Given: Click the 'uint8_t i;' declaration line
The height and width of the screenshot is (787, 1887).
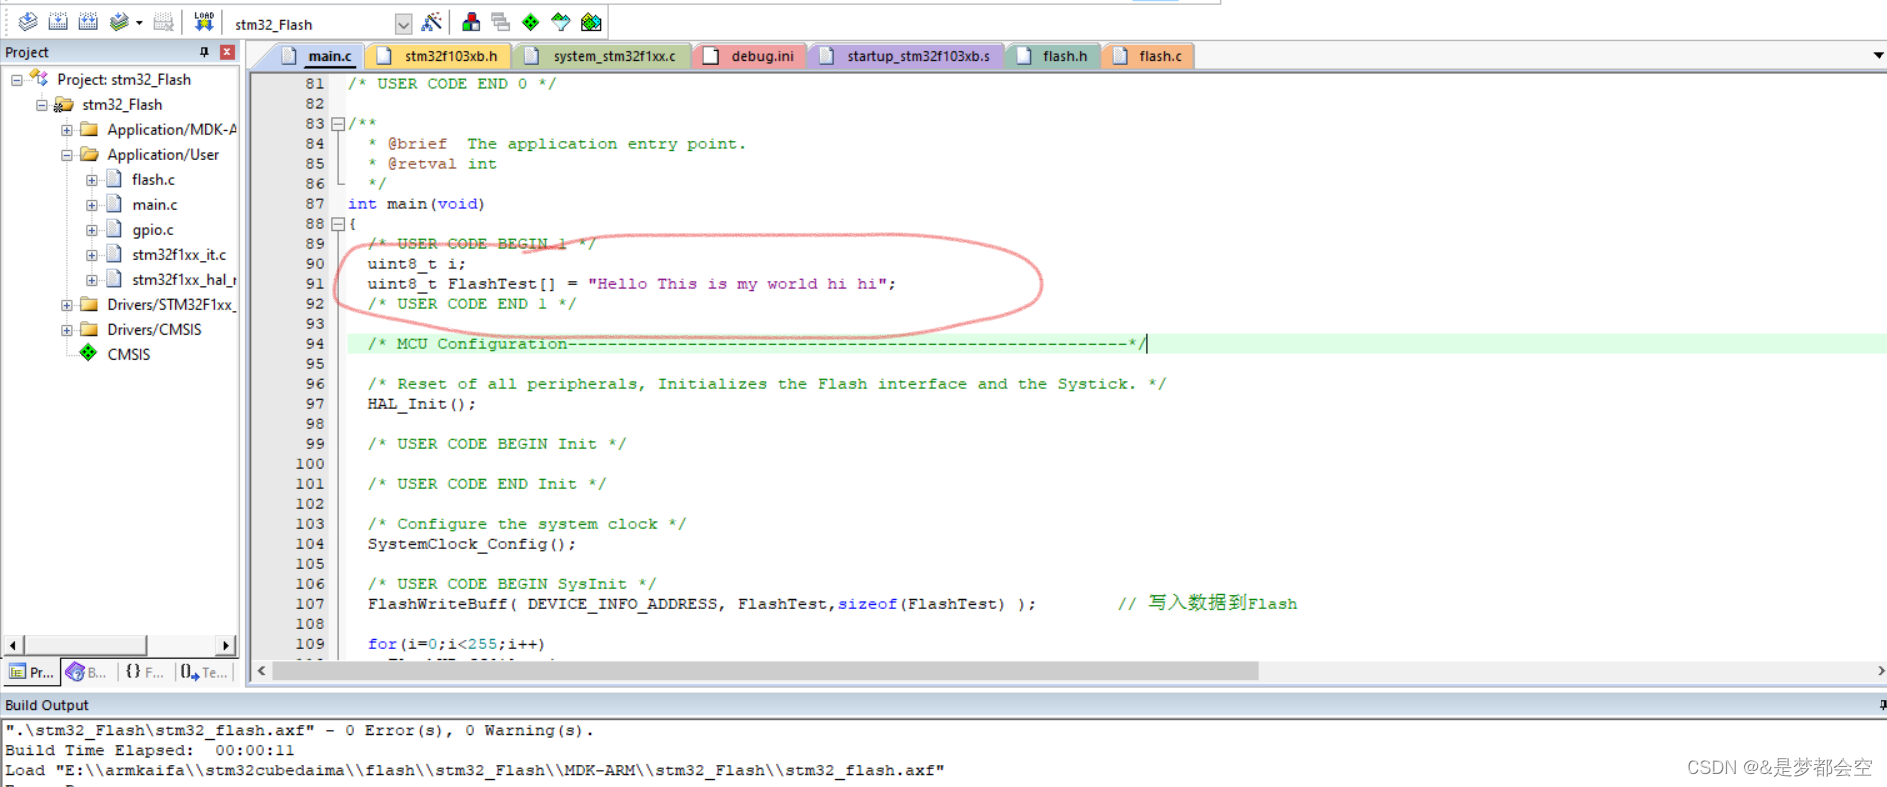Looking at the screenshot, I should (x=416, y=264).
